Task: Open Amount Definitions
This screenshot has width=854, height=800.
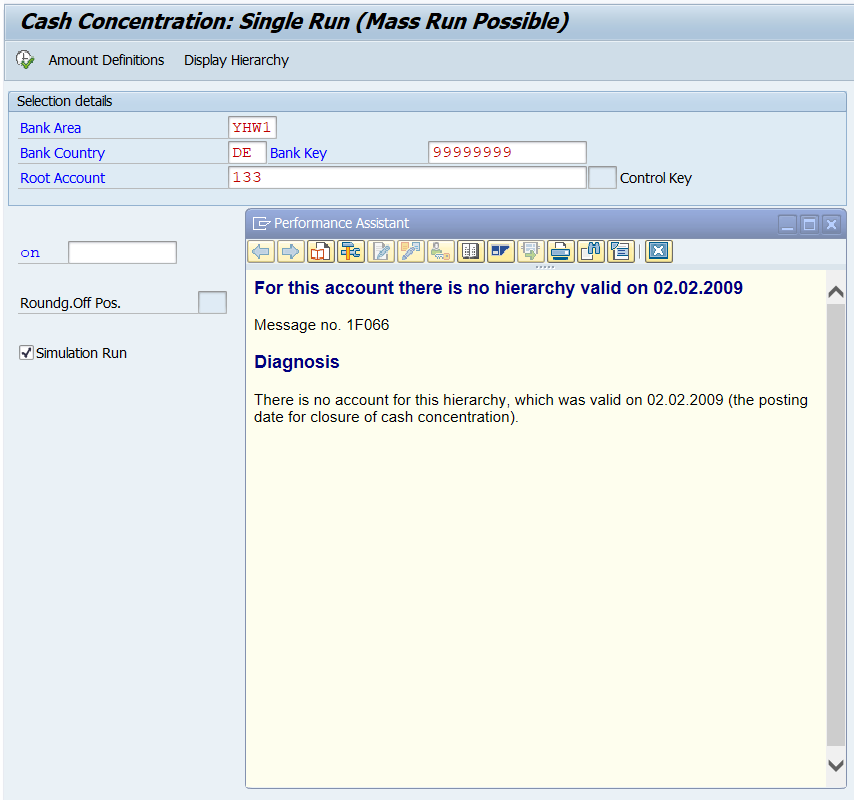Action: [x=106, y=60]
